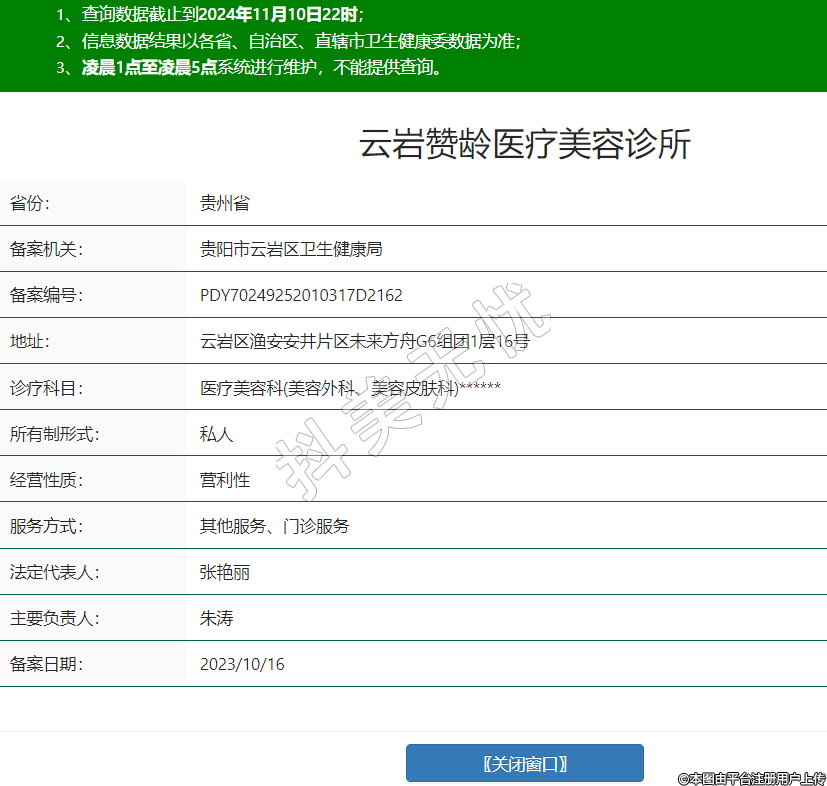
Task: Click the legal representative name 张艳丽
Action: [224, 573]
